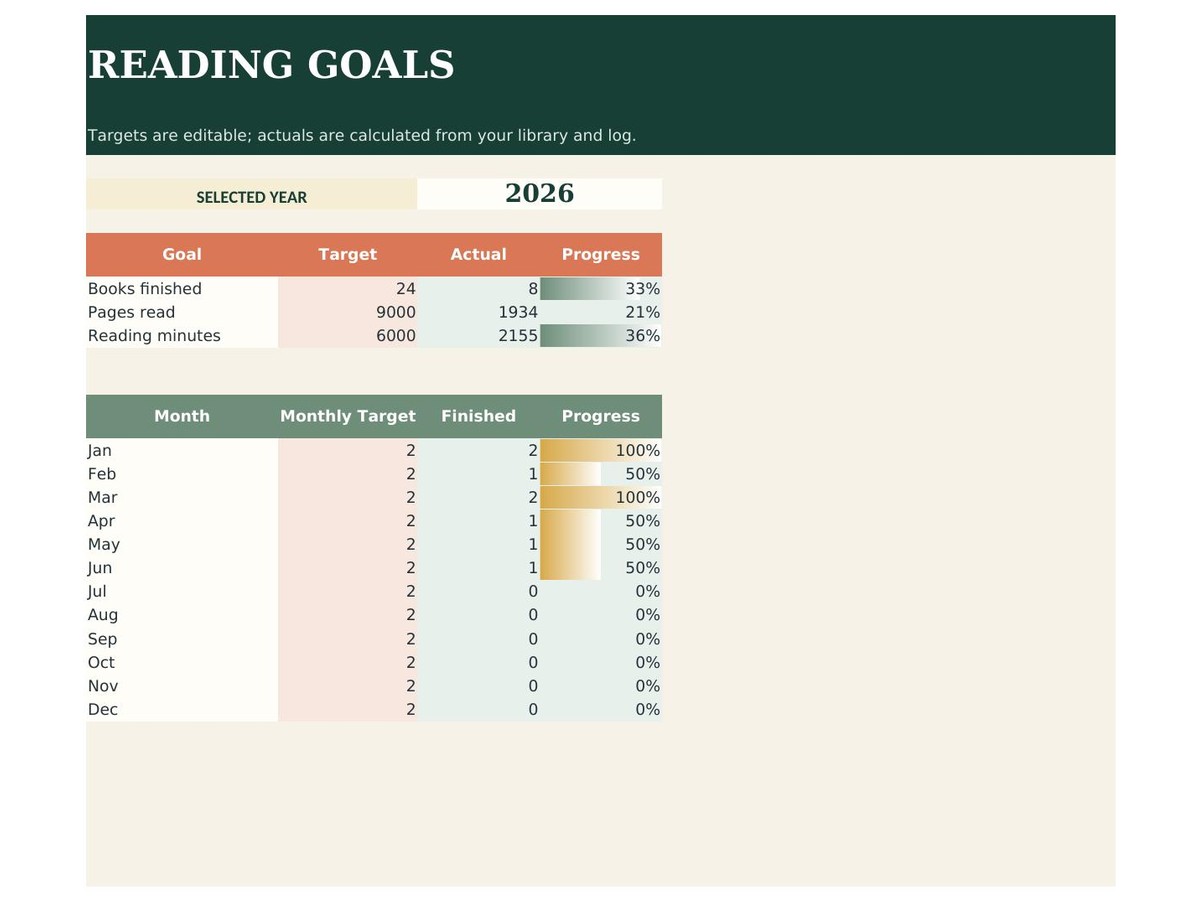
Task: Click the READING GOALS title
Action: coord(271,65)
